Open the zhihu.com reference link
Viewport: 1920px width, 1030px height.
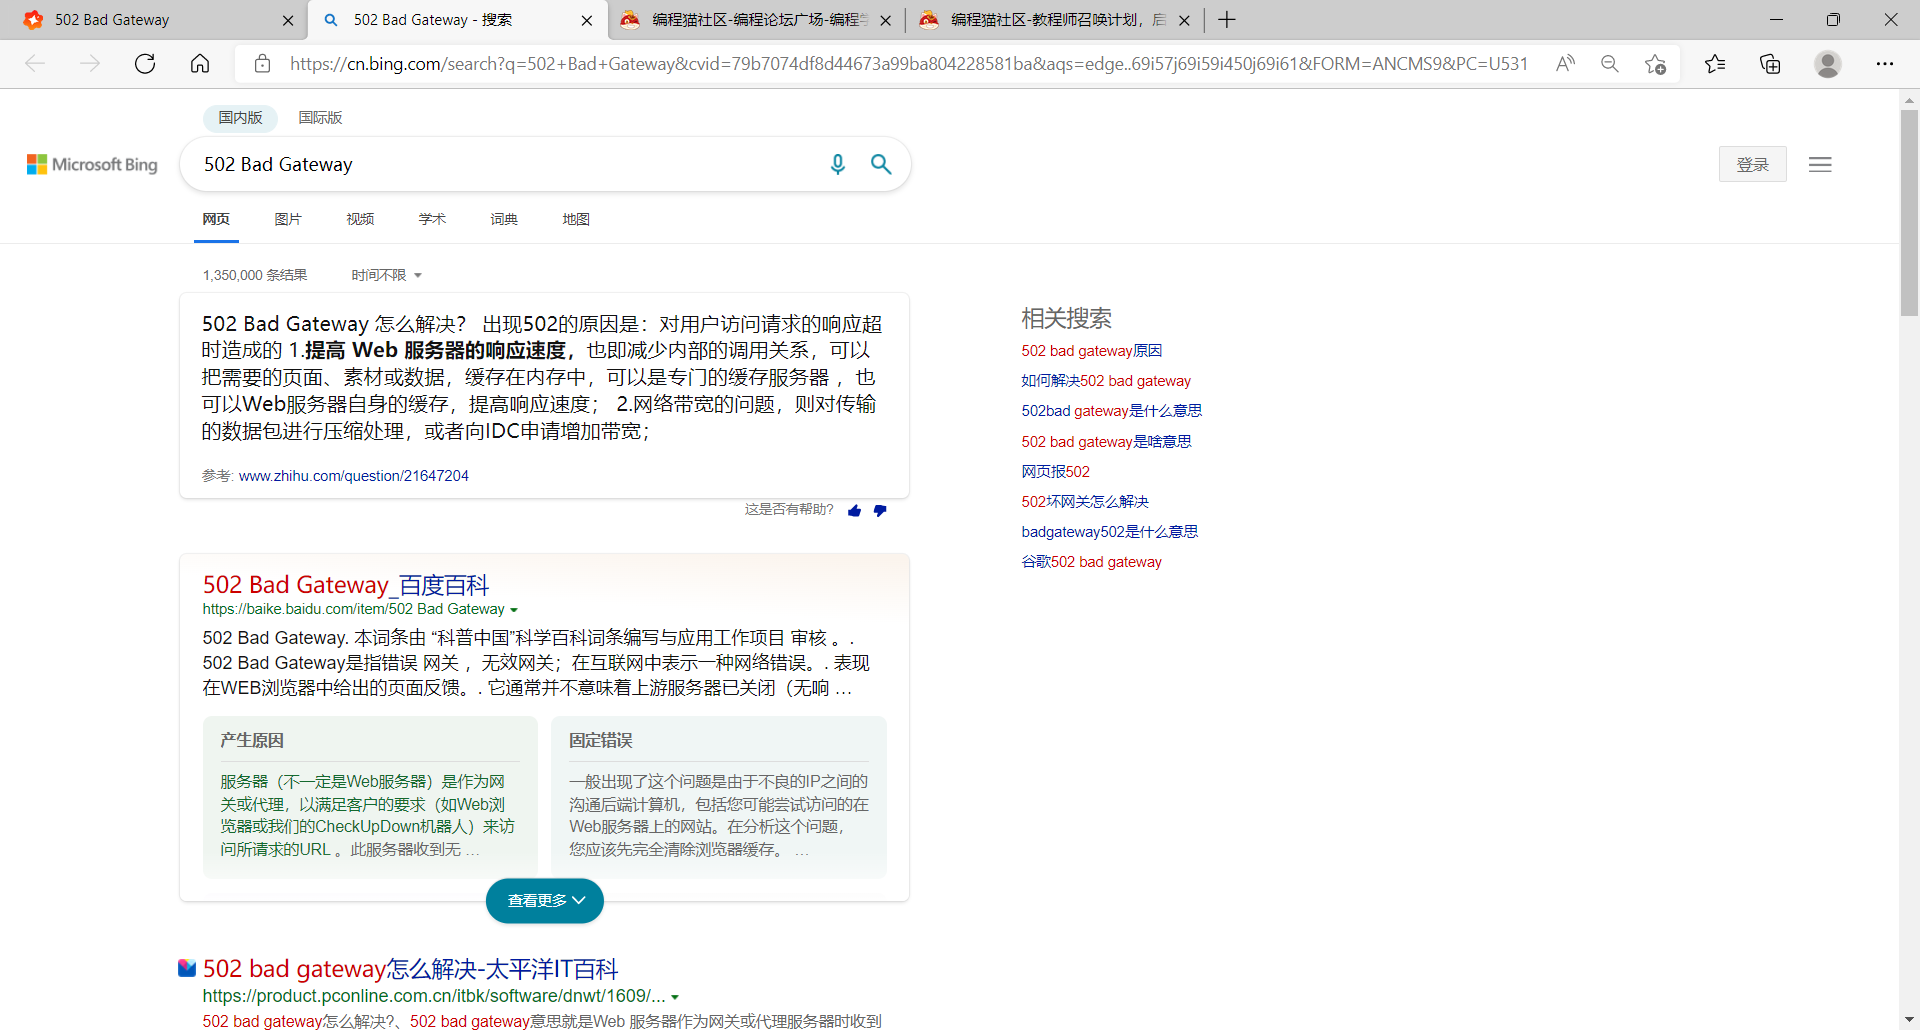[354, 476]
